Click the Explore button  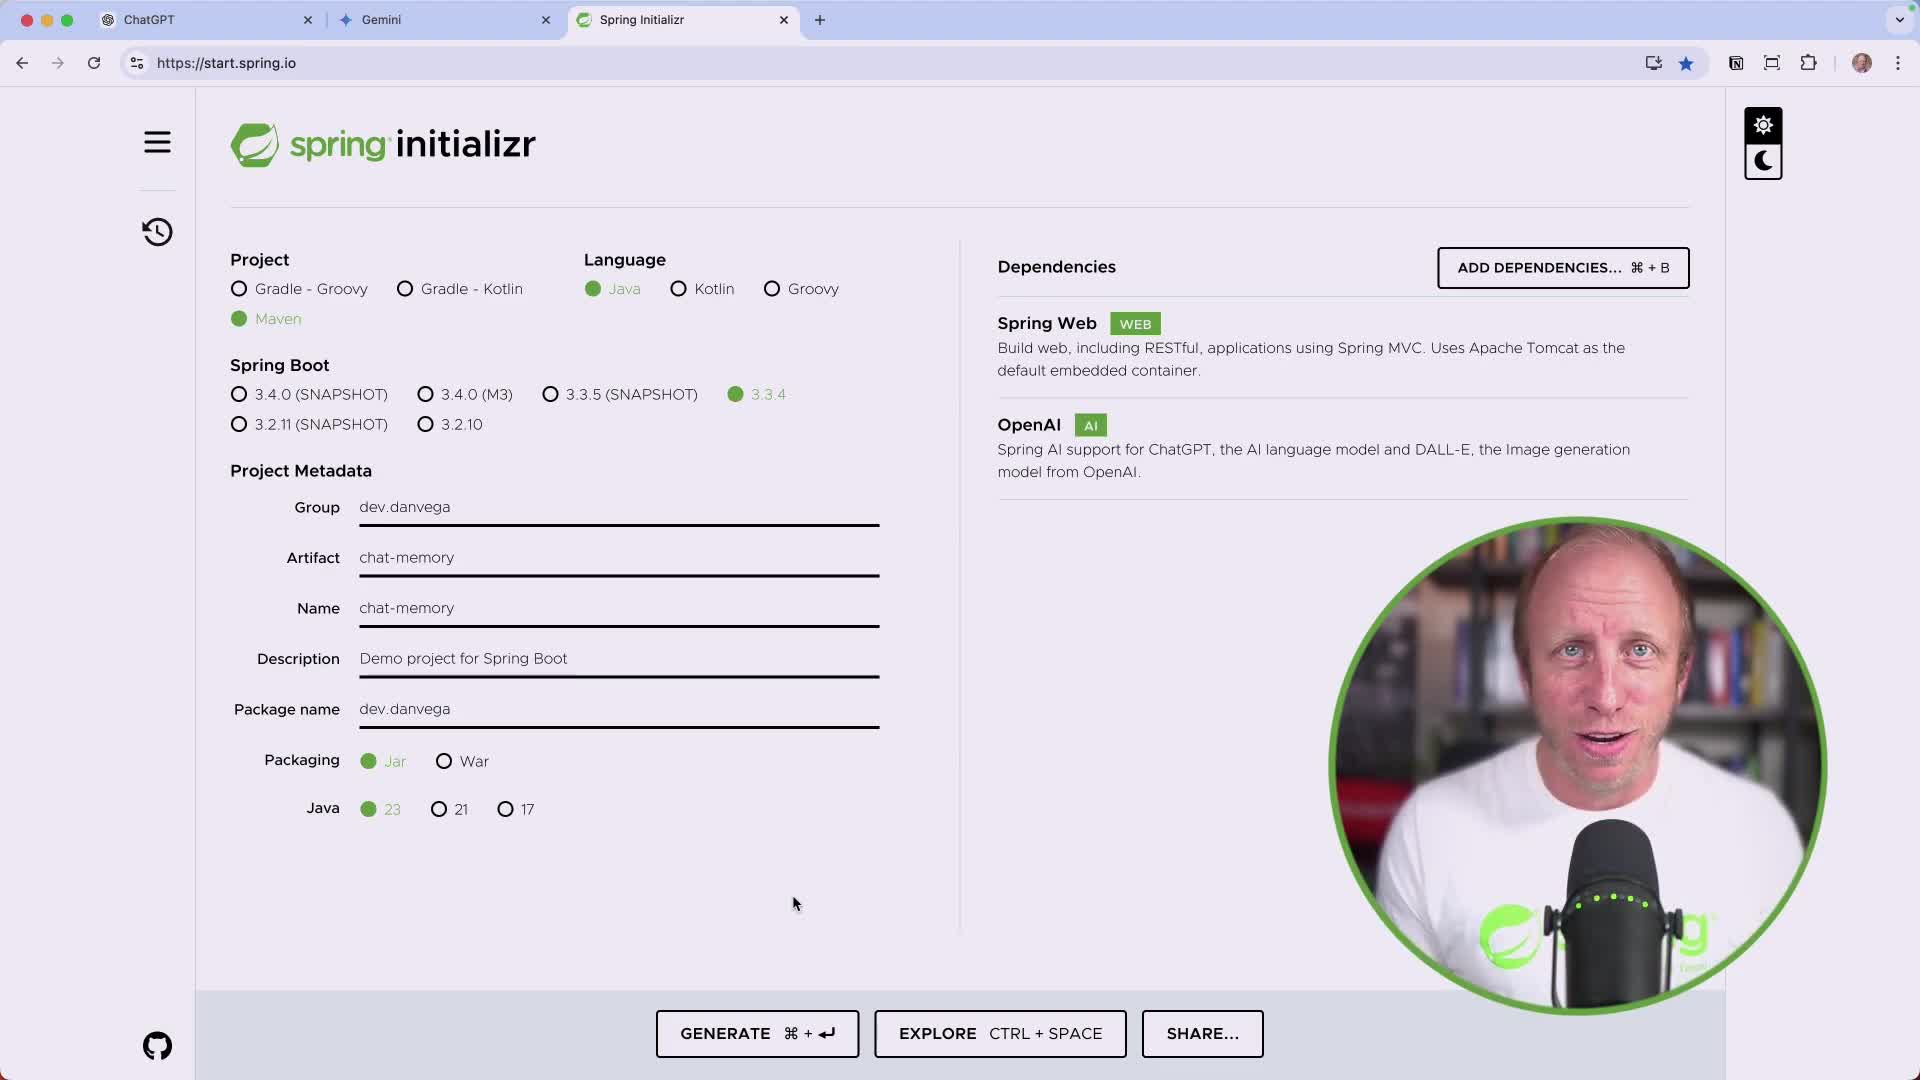click(1000, 1034)
